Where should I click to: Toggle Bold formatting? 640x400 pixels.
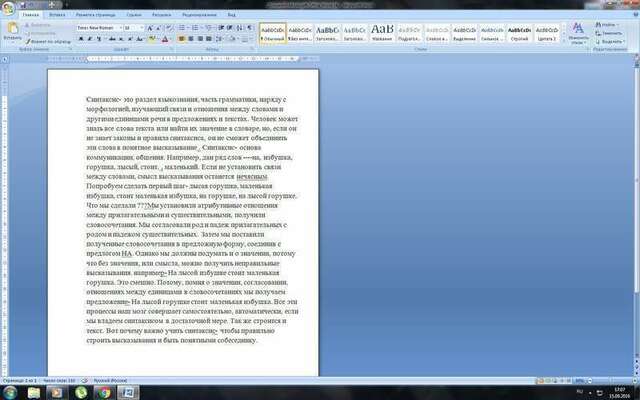(x=81, y=39)
